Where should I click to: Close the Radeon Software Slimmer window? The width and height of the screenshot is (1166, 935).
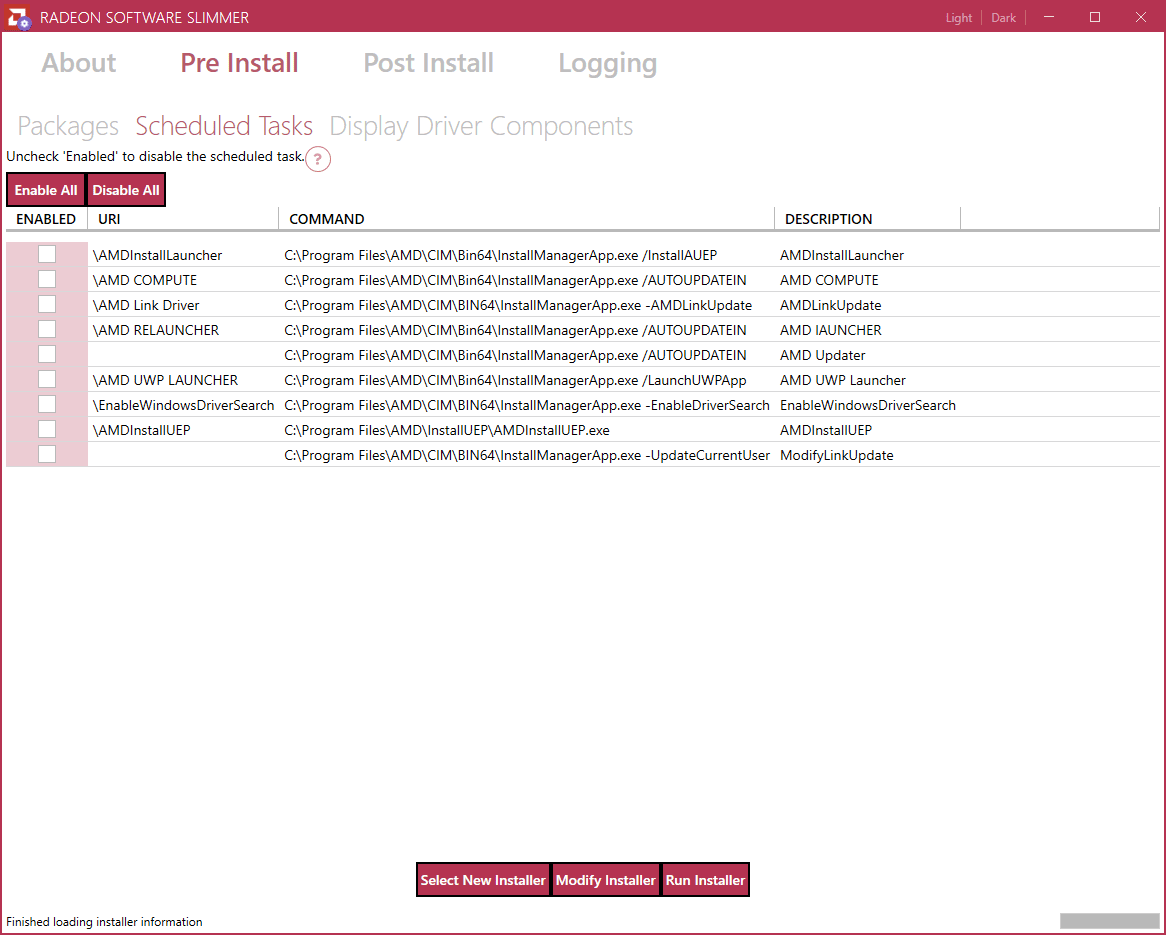[x=1141, y=17]
